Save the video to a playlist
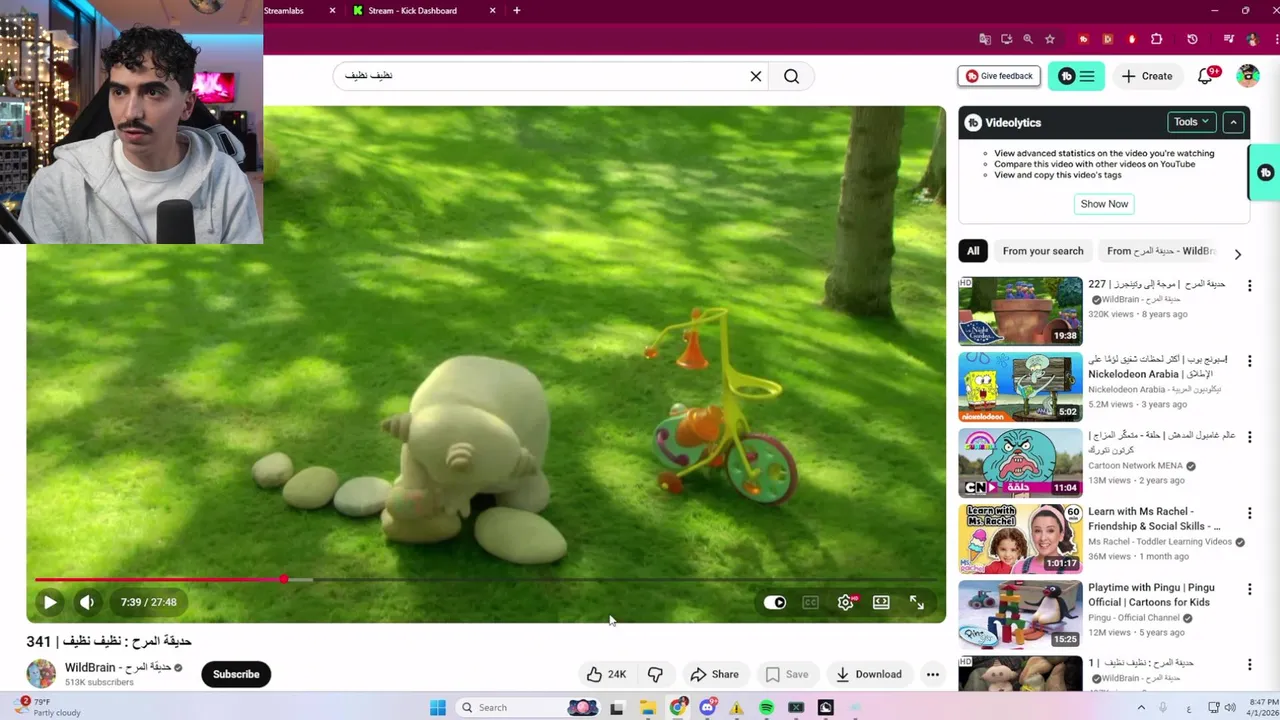This screenshot has height=720, width=1280. coord(786,674)
